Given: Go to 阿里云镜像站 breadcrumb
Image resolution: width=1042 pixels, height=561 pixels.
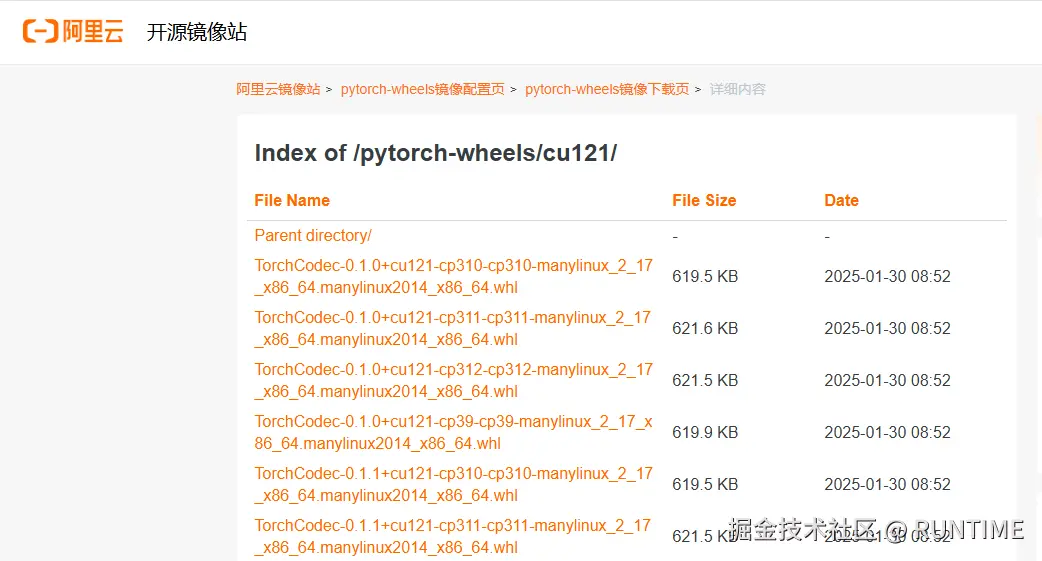Looking at the screenshot, I should point(278,89).
